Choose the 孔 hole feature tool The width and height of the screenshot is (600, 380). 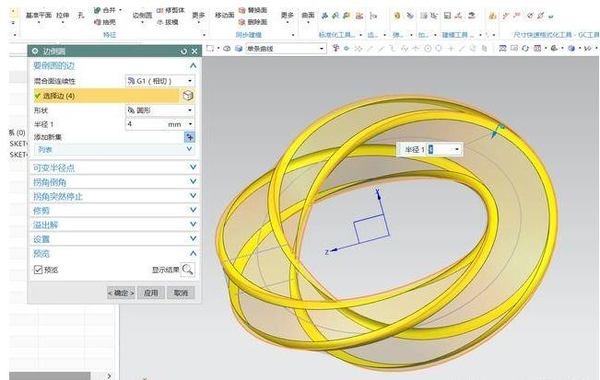pyautogui.click(x=81, y=15)
